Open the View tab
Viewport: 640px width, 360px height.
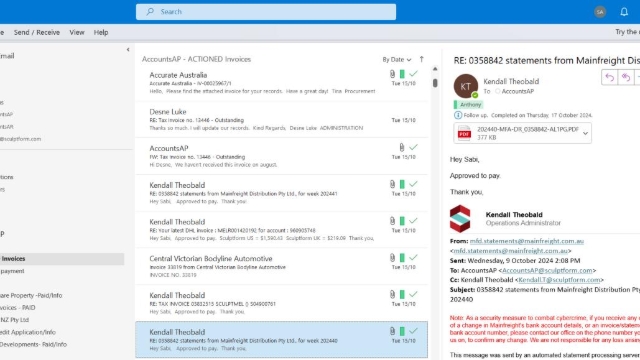point(77,32)
